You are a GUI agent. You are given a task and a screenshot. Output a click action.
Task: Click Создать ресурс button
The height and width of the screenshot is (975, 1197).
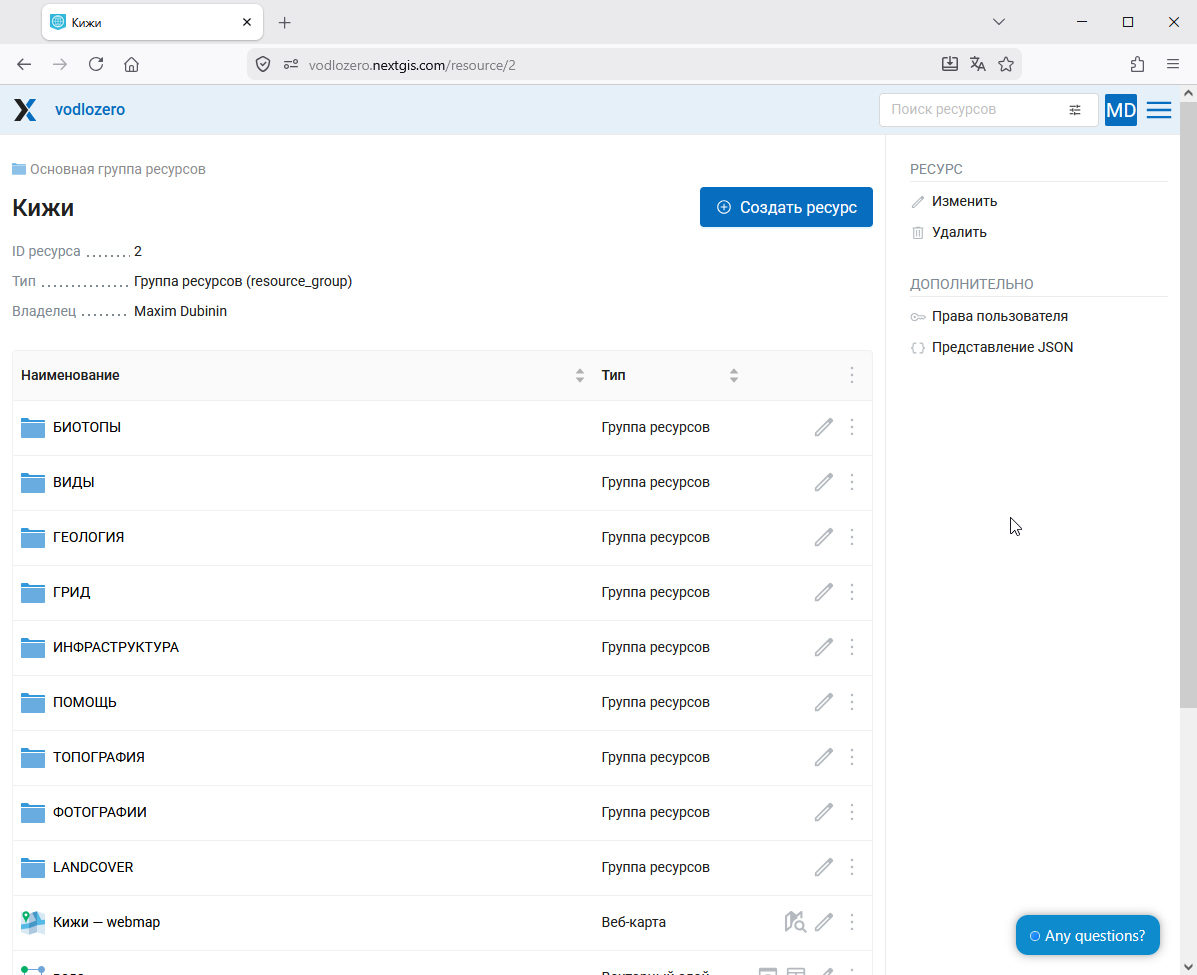point(786,207)
